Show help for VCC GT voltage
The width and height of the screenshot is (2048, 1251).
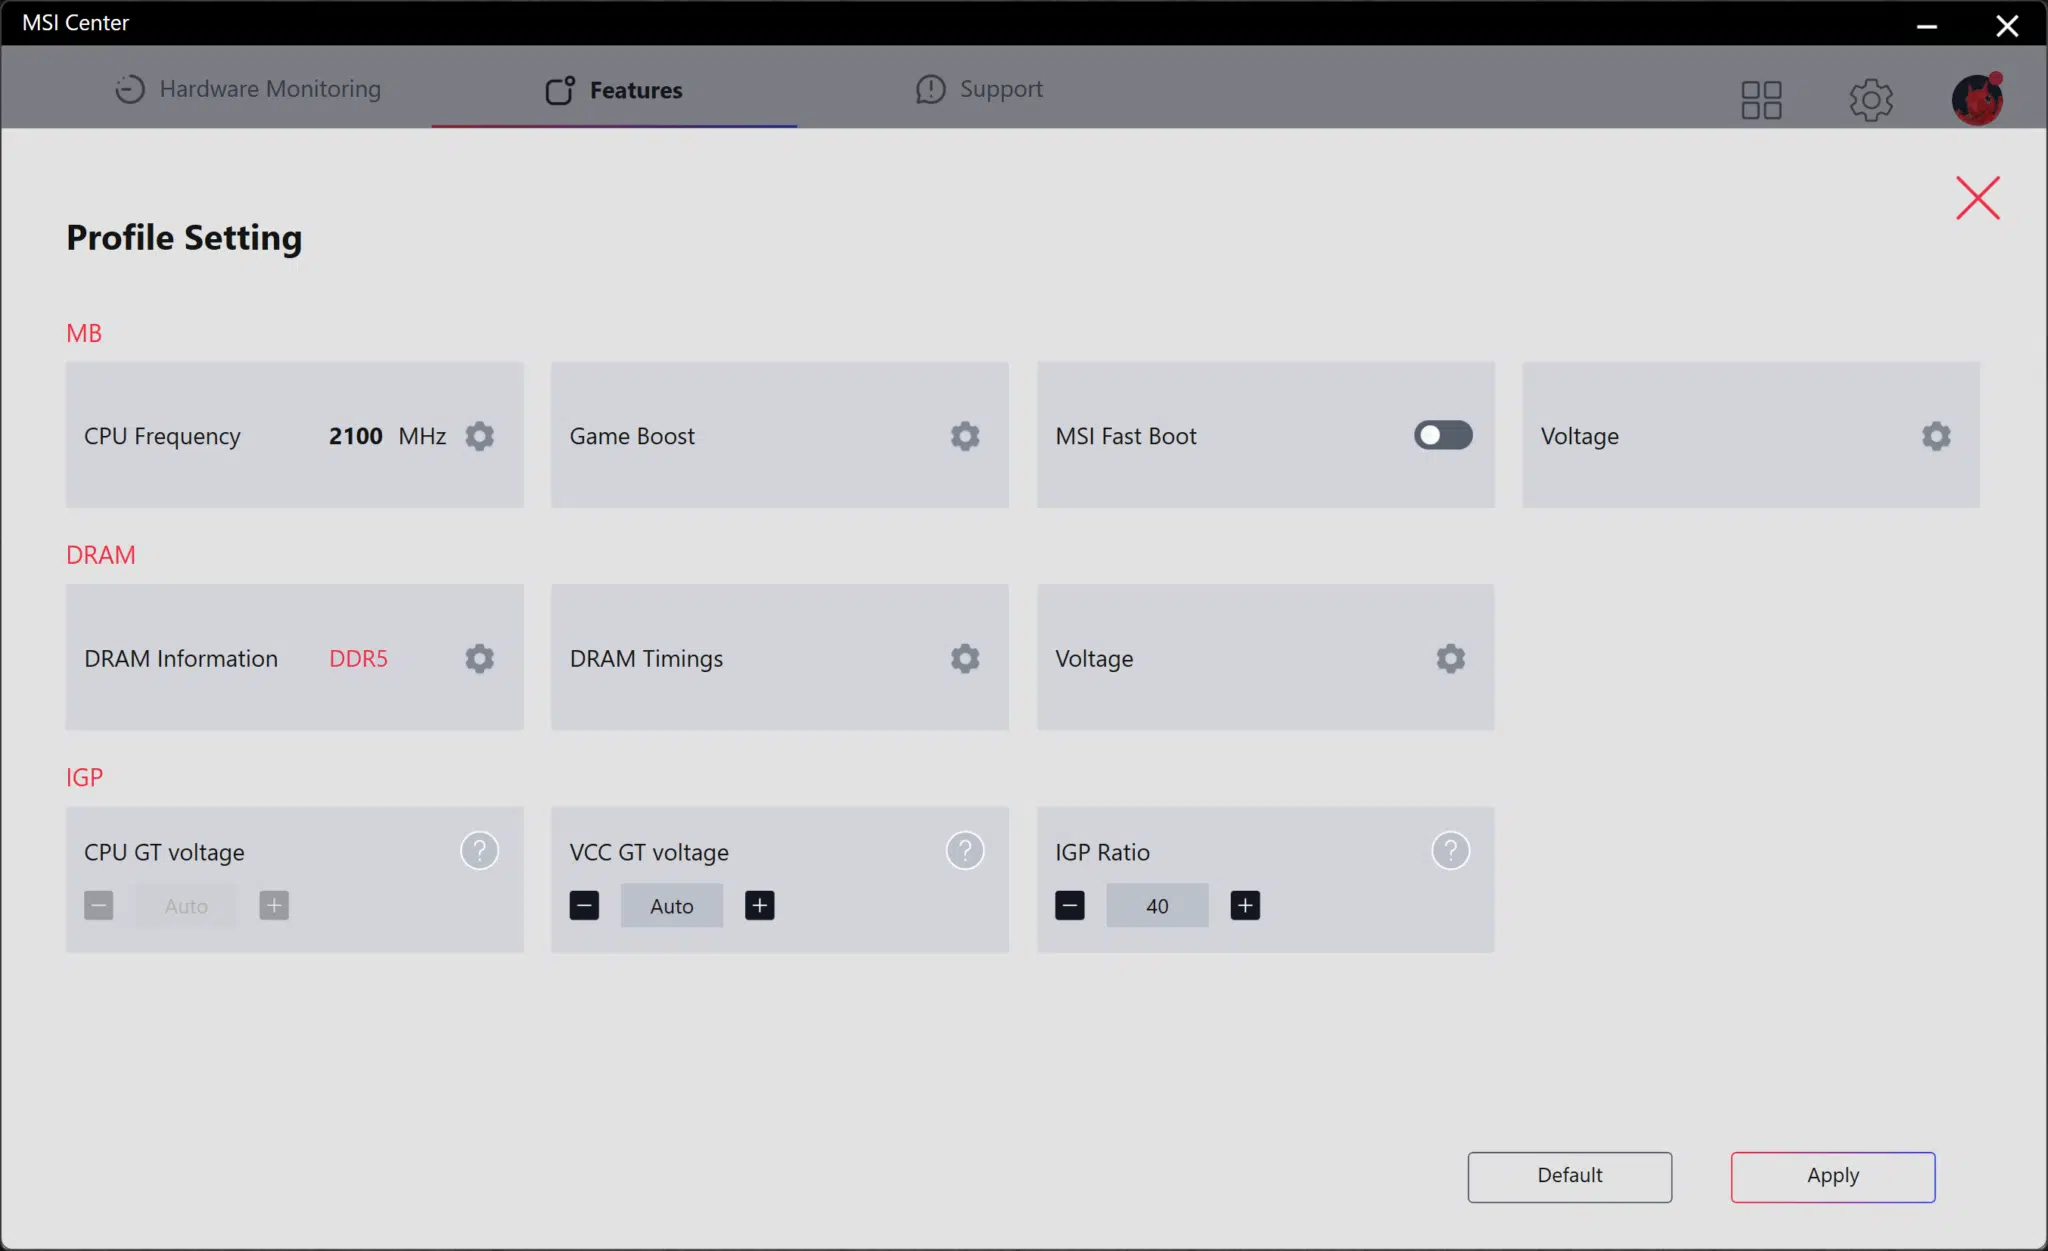[x=965, y=851]
